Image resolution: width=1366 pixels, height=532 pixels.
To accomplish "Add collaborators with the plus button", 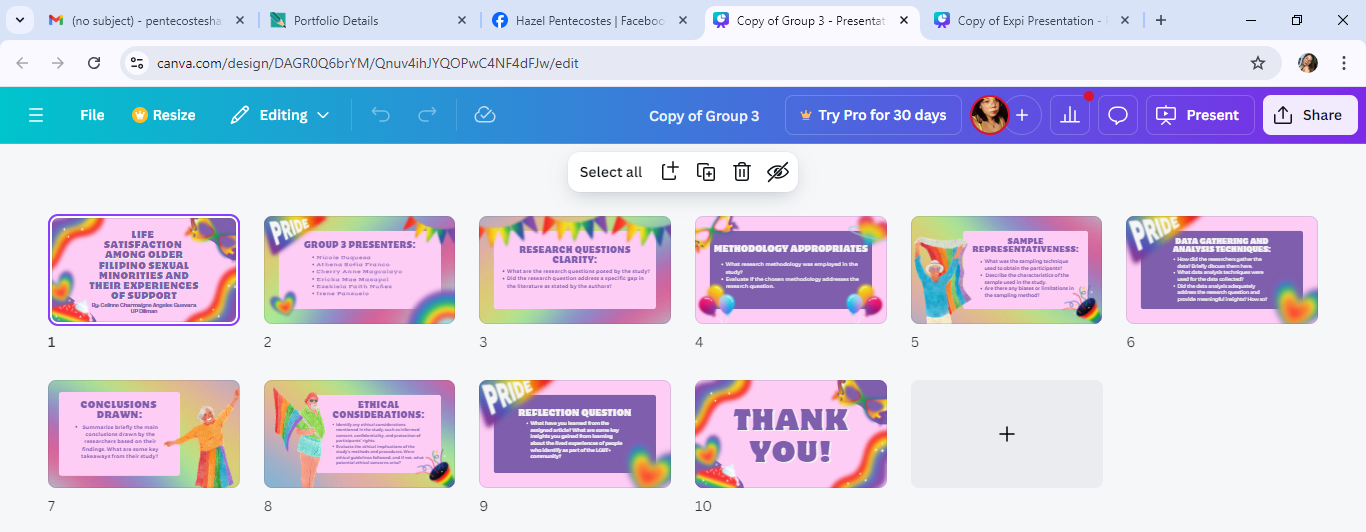I will tap(1022, 115).
